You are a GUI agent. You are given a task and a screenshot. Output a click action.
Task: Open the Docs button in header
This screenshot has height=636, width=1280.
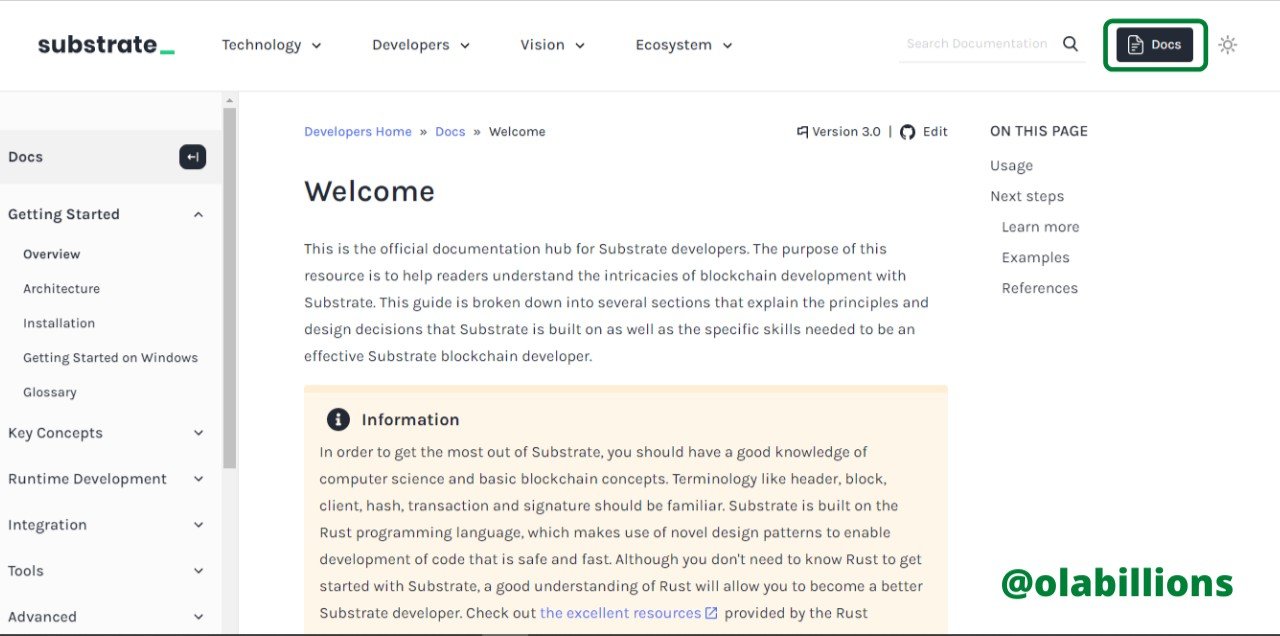click(x=1155, y=45)
